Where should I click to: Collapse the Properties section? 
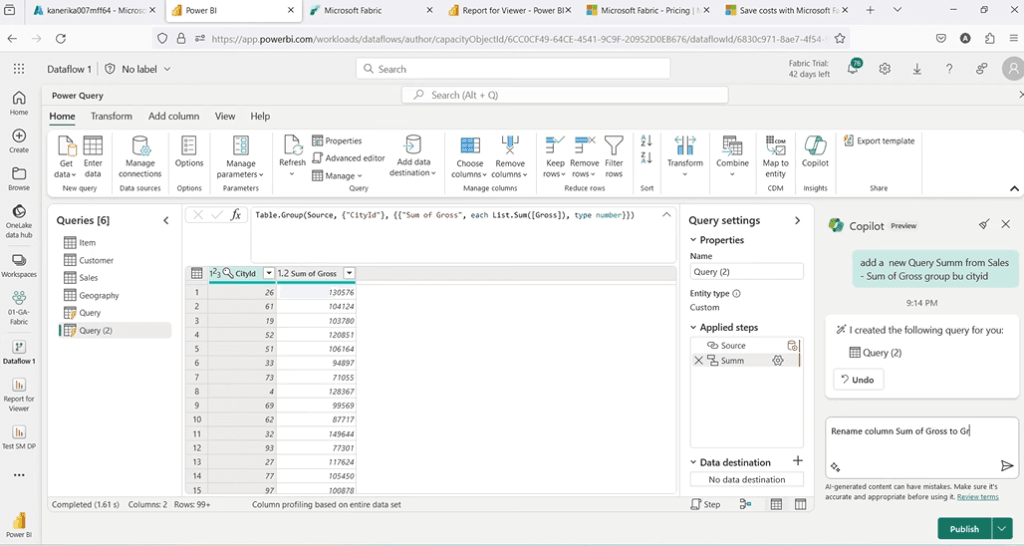694,240
